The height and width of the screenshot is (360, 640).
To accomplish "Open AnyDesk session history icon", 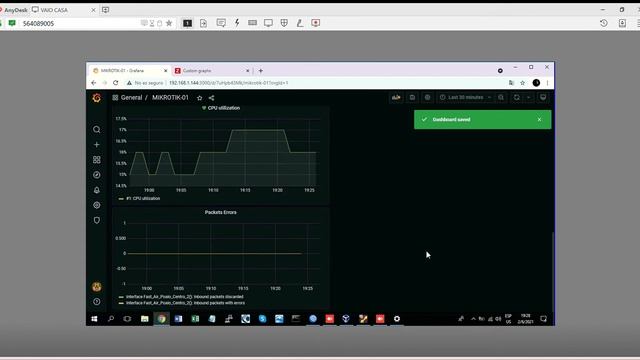I will click(x=604, y=23).
